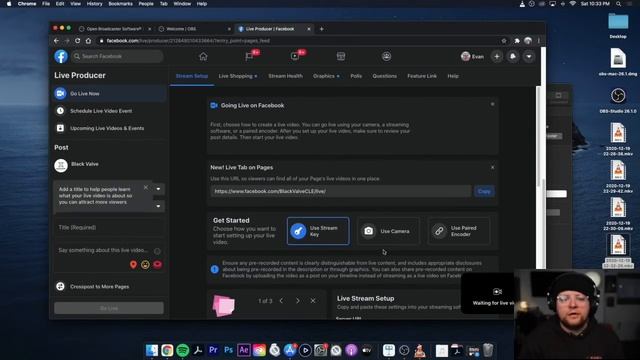Copy the live page URL
640x360 pixels.
(x=484, y=191)
